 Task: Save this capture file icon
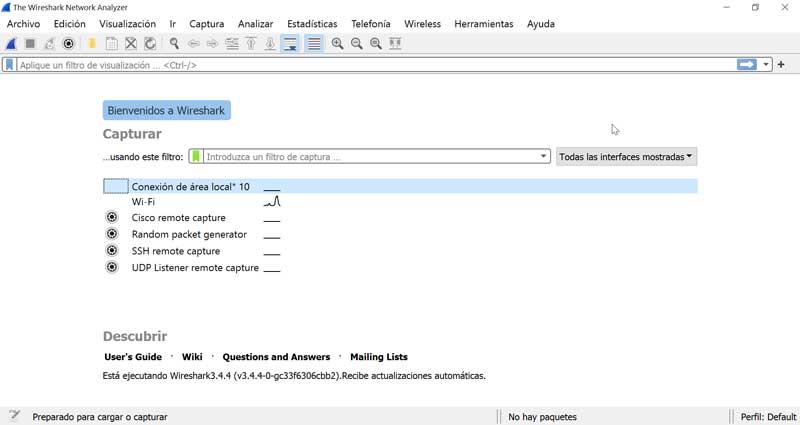111,44
